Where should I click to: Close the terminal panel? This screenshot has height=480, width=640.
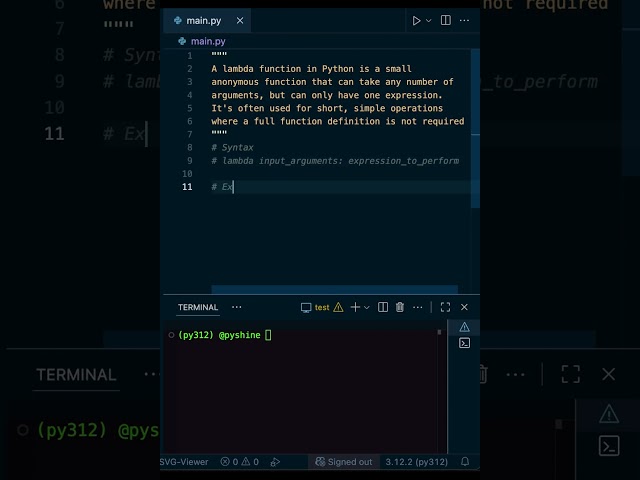coord(464,307)
